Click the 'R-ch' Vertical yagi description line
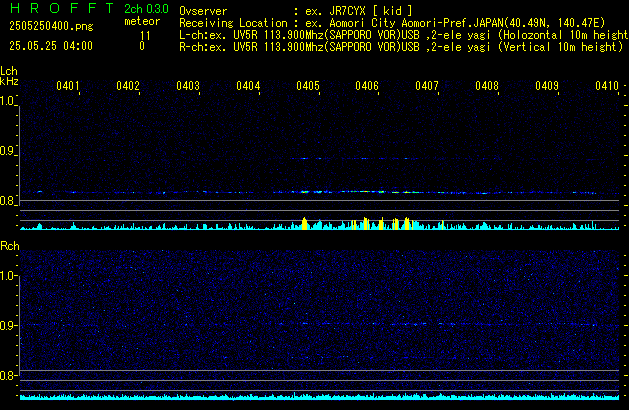Image resolution: width=629 pixels, height=410 pixels. point(401,47)
